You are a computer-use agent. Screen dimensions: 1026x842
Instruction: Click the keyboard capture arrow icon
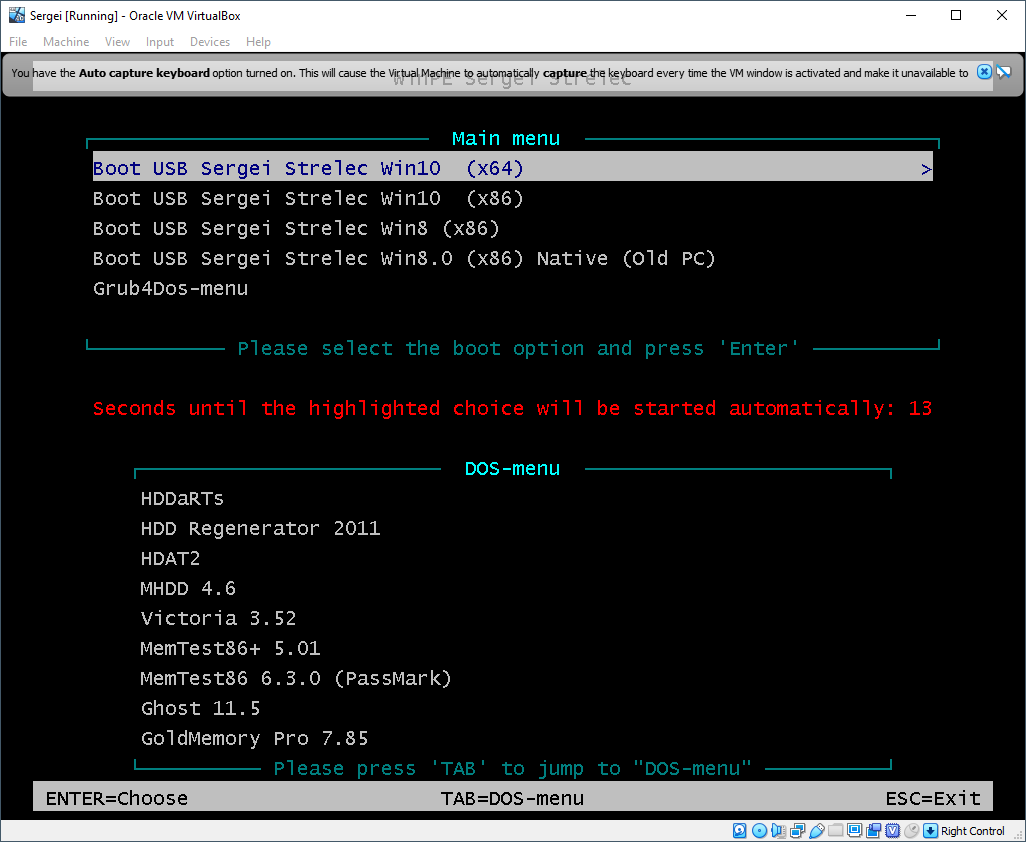point(930,830)
